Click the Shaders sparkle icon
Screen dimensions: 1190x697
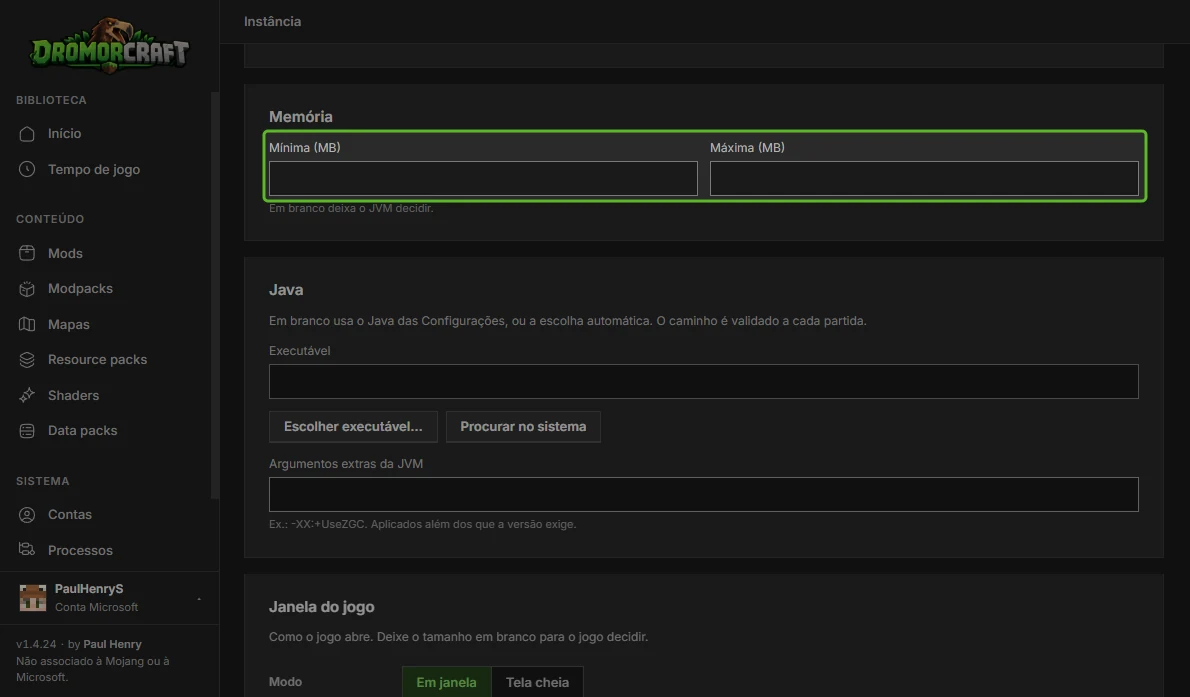[x=27, y=395]
